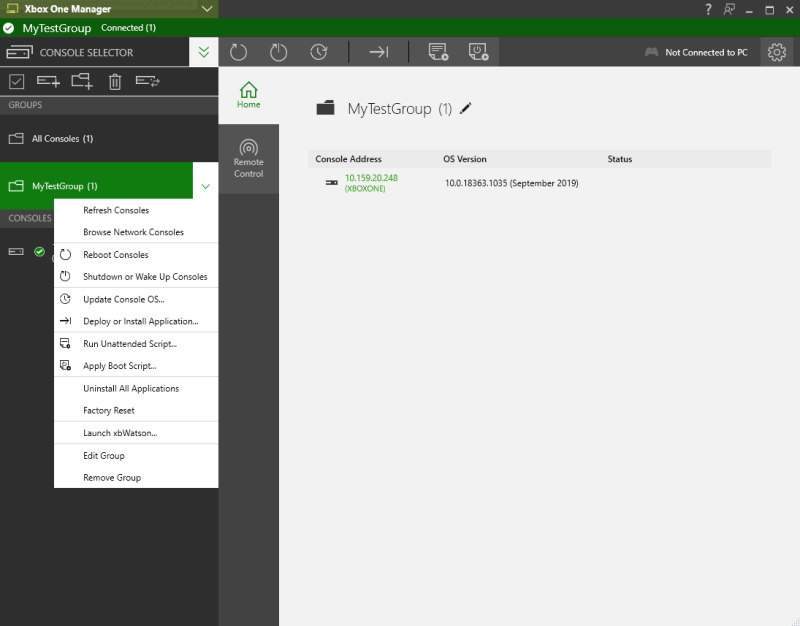Open the settings gear
Viewport: 800px width, 626px height.
777,52
